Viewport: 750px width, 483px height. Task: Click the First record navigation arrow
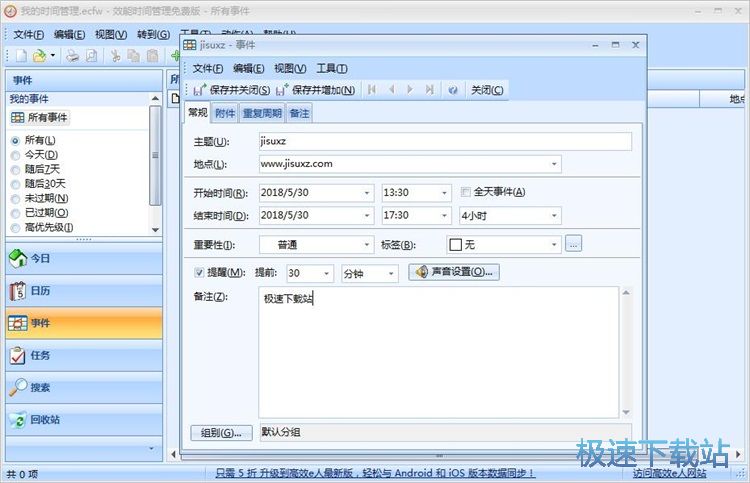(x=372, y=89)
